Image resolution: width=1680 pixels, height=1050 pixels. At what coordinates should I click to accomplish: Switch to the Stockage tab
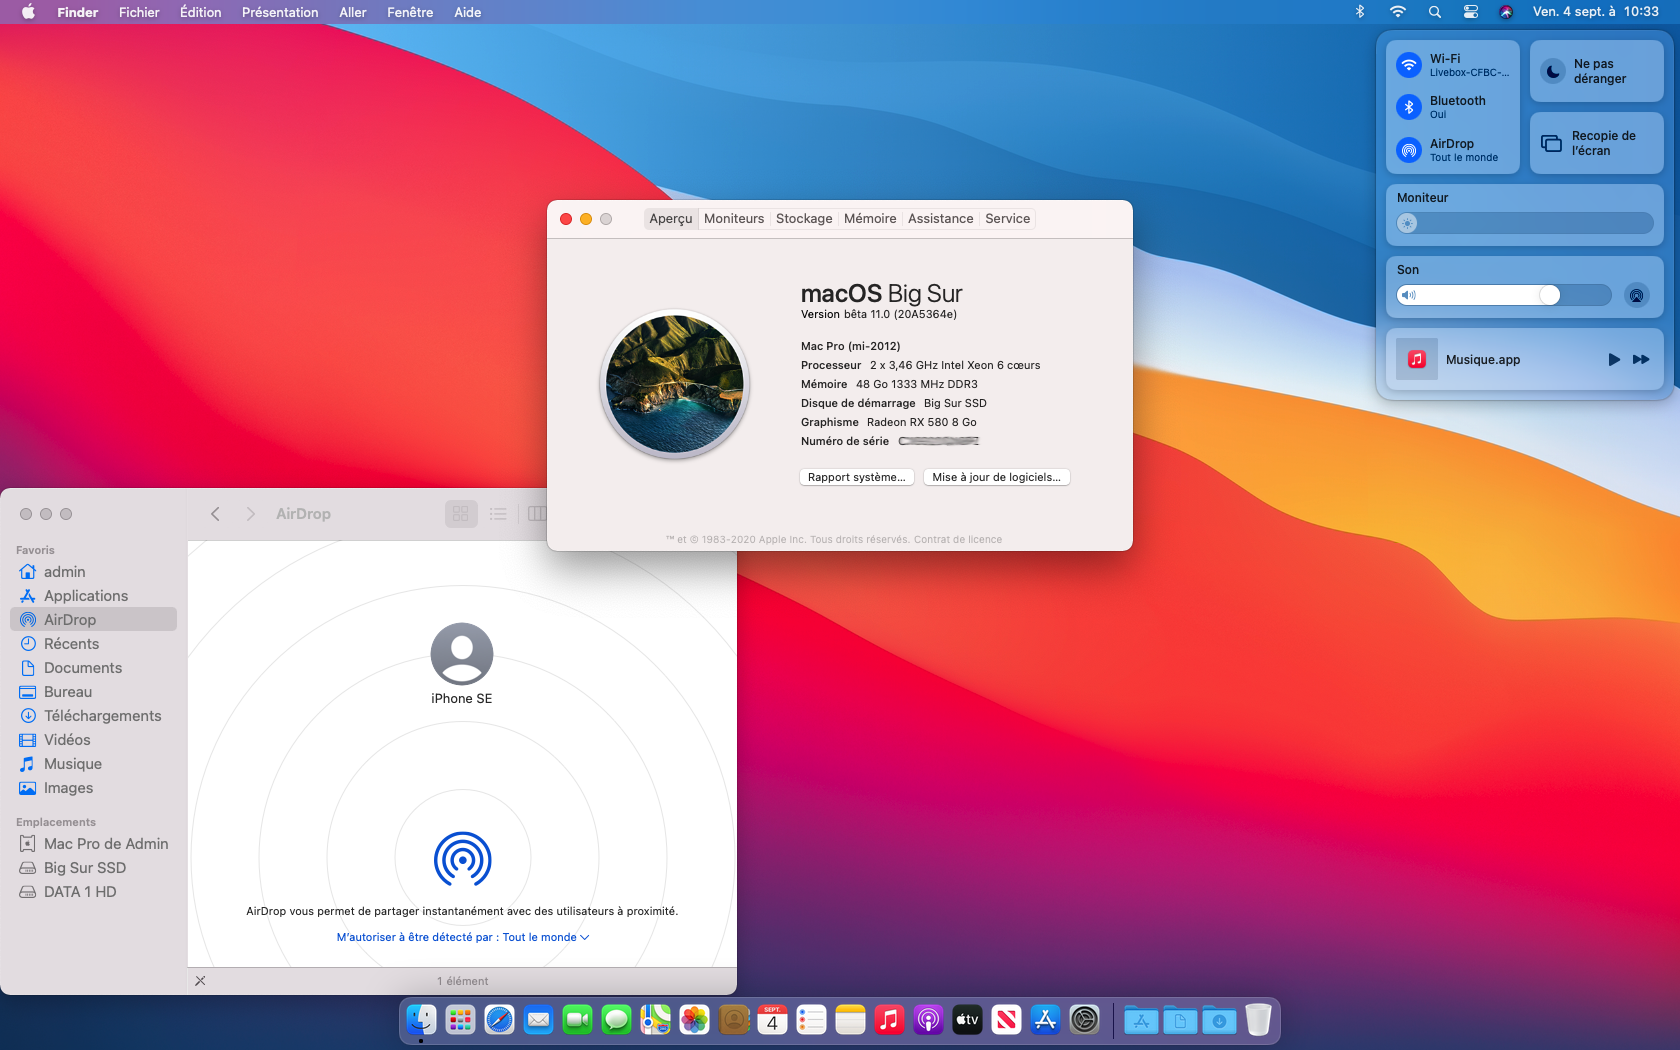click(x=804, y=218)
